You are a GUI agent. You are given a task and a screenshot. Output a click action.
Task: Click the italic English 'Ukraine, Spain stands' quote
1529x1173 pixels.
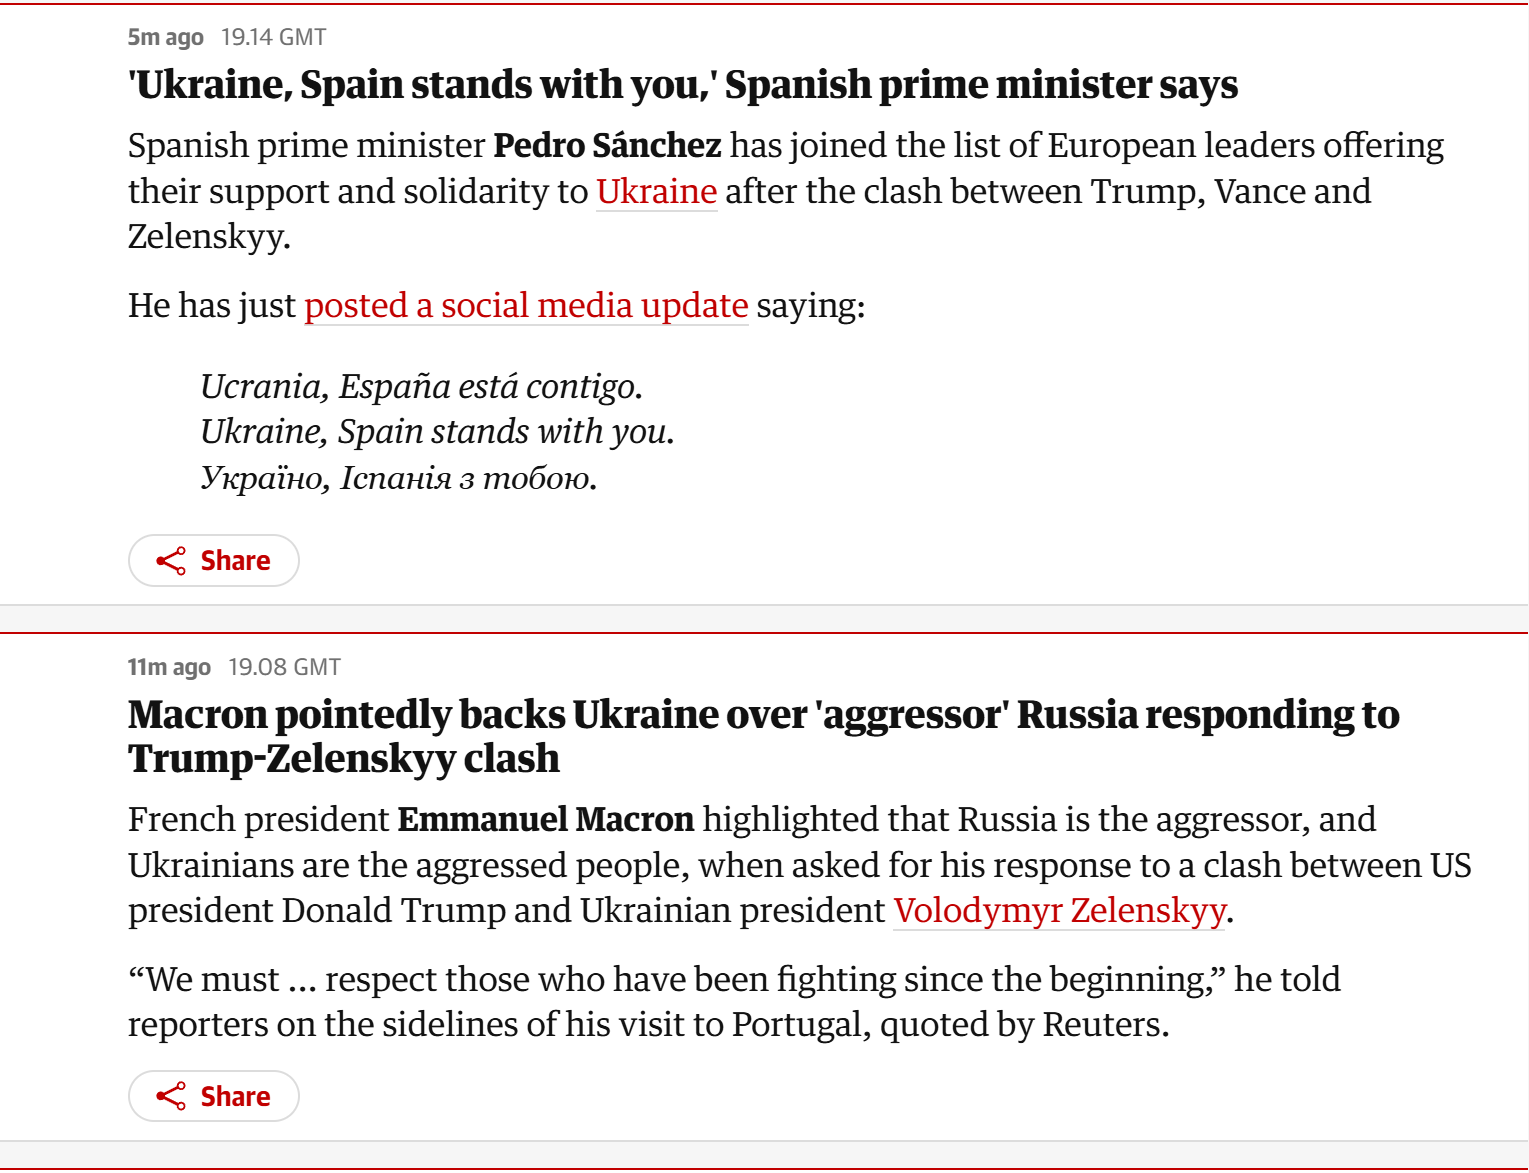click(438, 432)
